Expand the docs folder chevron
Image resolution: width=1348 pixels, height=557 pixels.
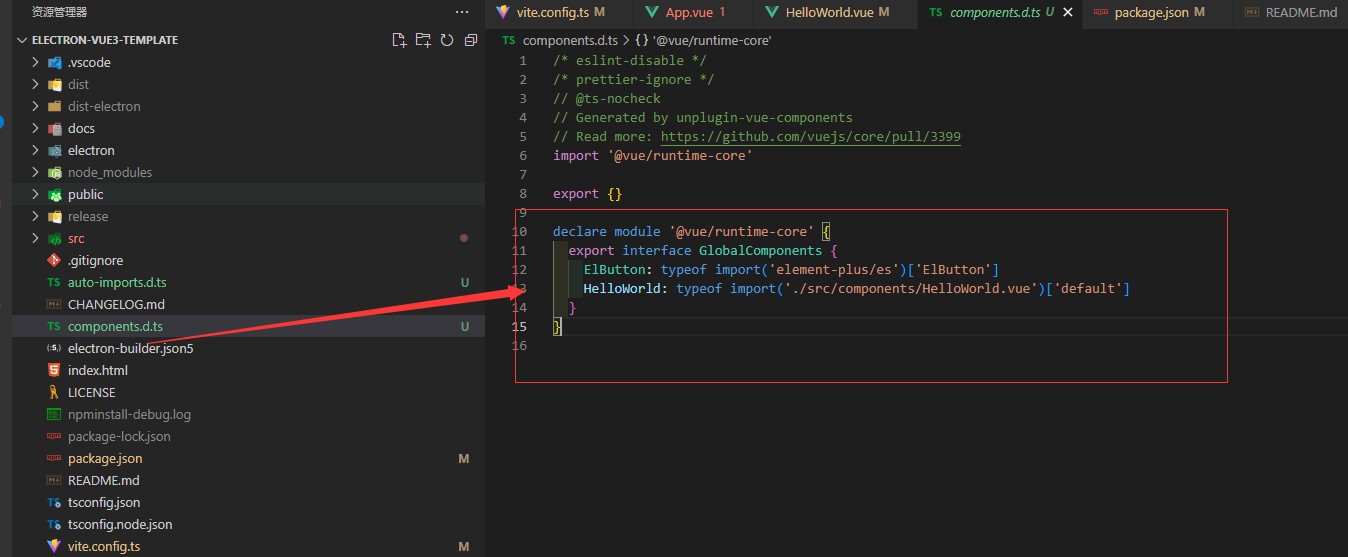click(x=36, y=128)
